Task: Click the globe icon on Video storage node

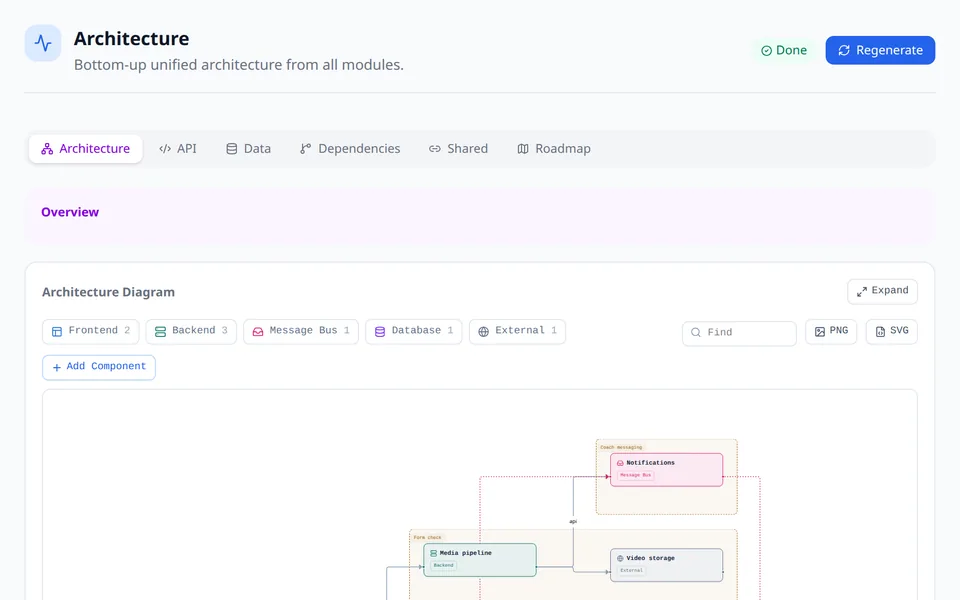Action: [x=620, y=558]
